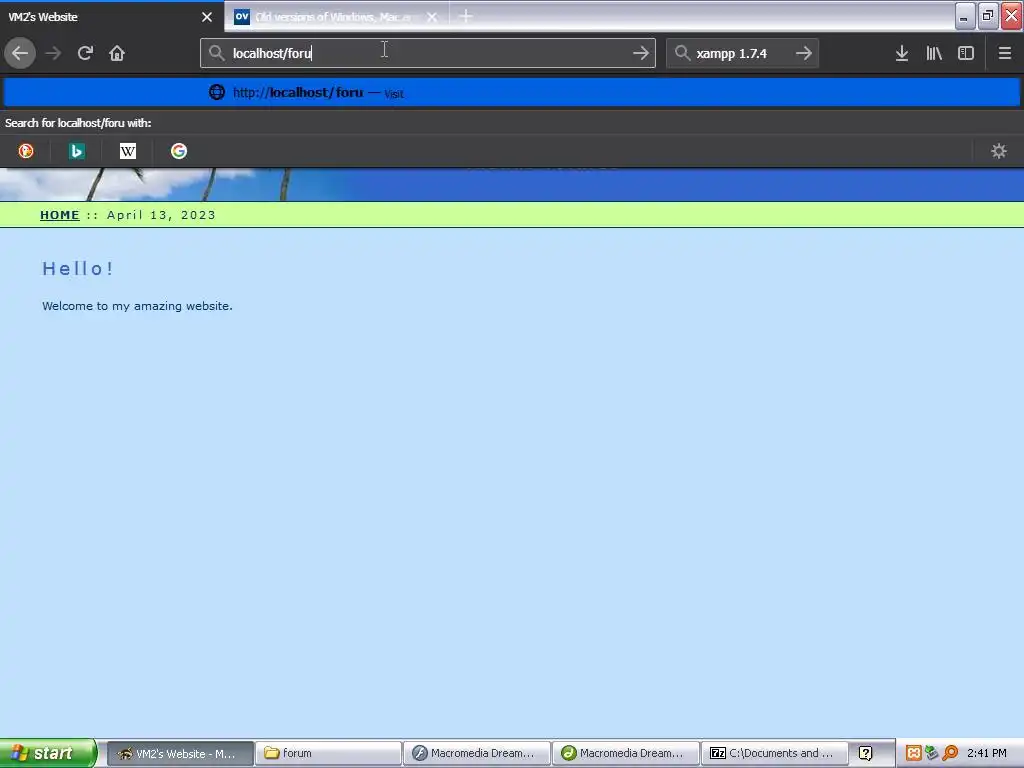The image size is (1024, 768).
Task: Switch to the VM2's Website taskbar button
Action: (180, 753)
